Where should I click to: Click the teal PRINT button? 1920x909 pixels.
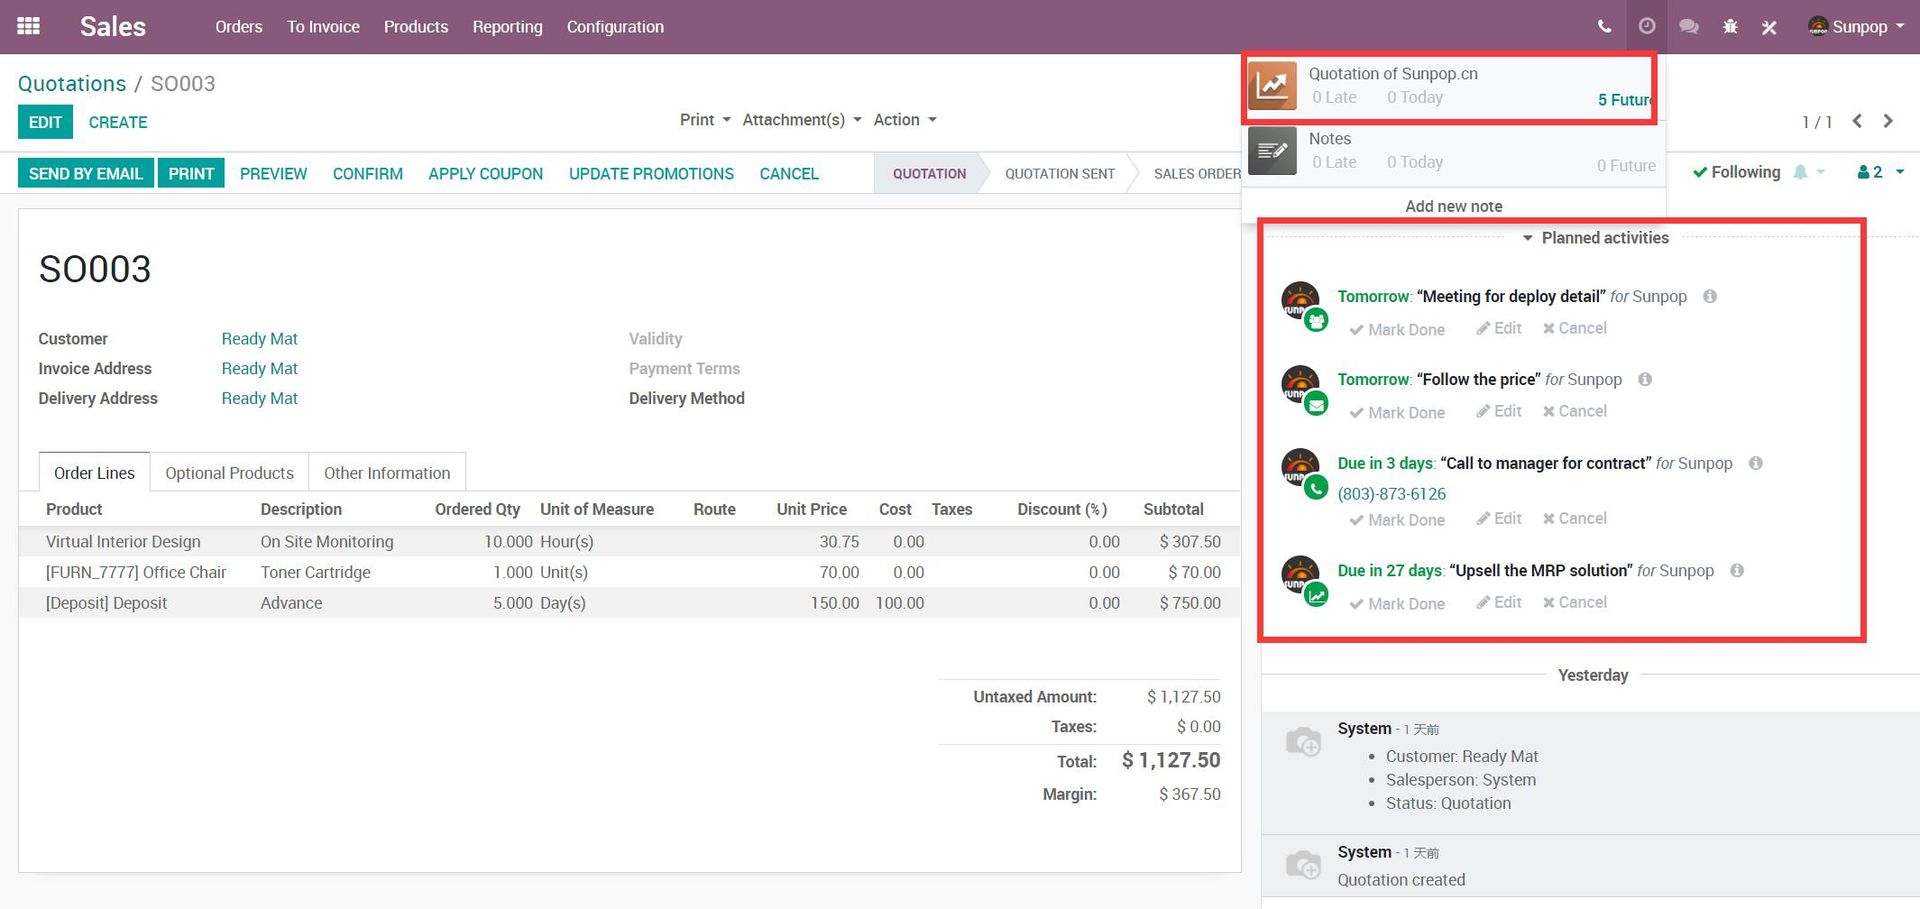pos(191,174)
